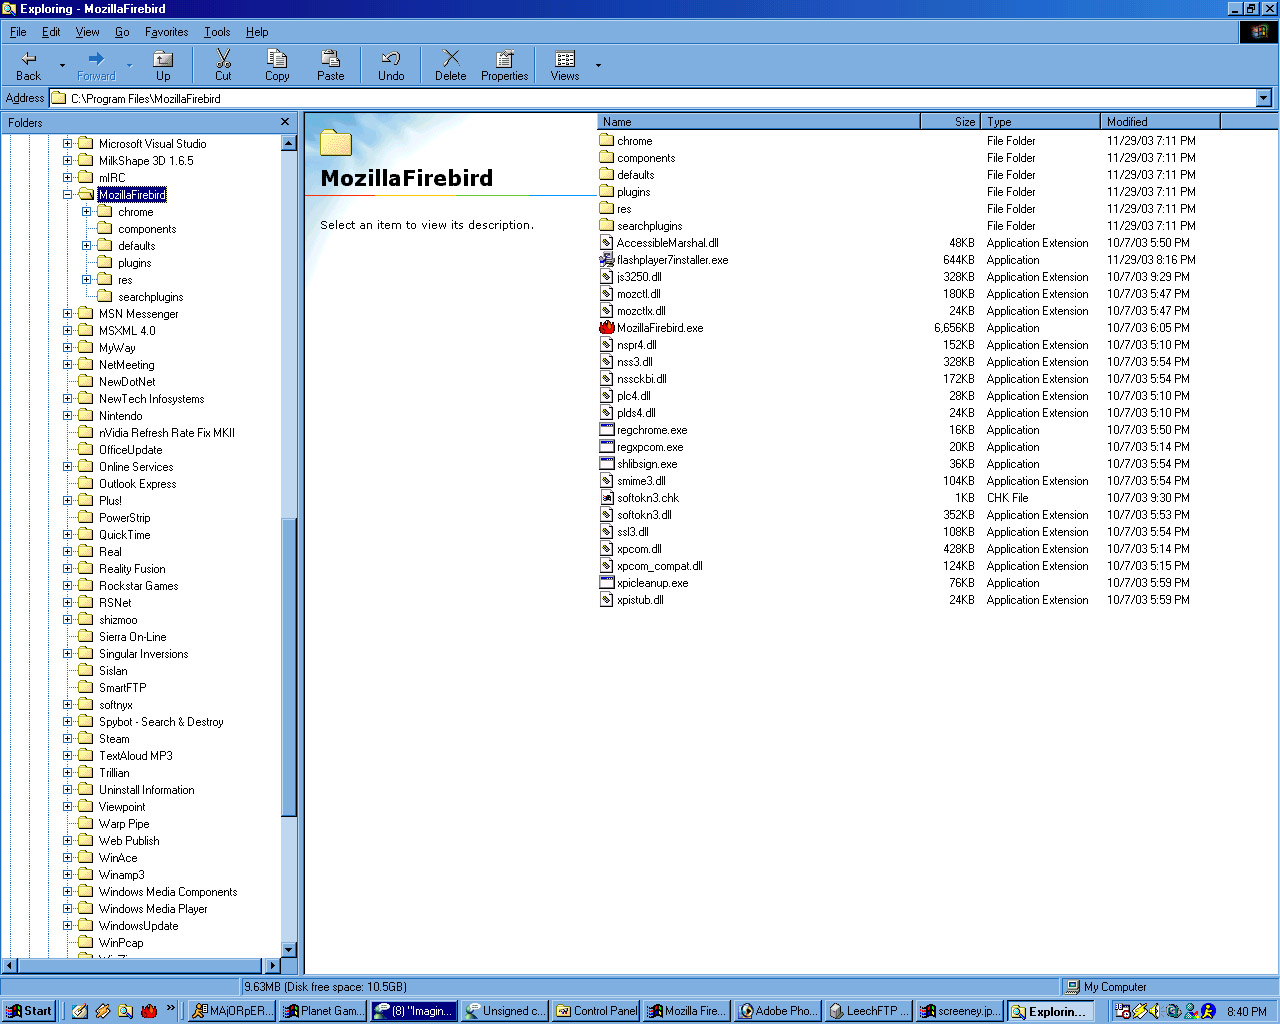Select the xpcom.dll file icon
The image size is (1280, 1024).
point(607,549)
